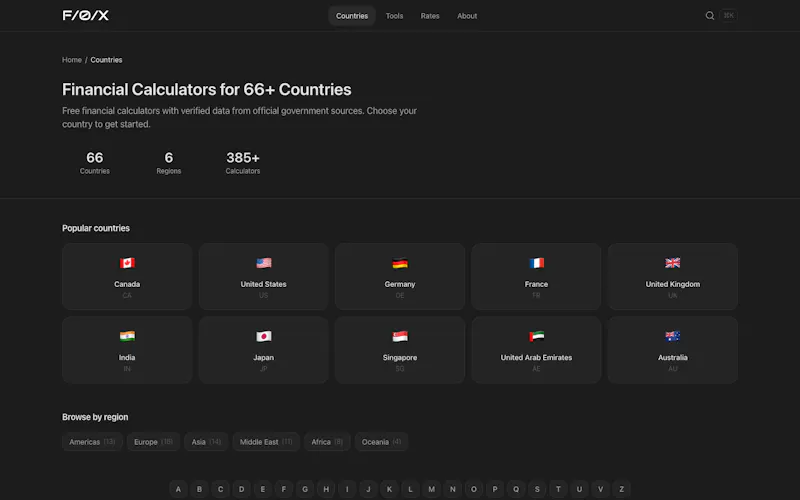The height and width of the screenshot is (500, 800).
Task: Open the United Arab Emirates name label
Action: tap(536, 358)
